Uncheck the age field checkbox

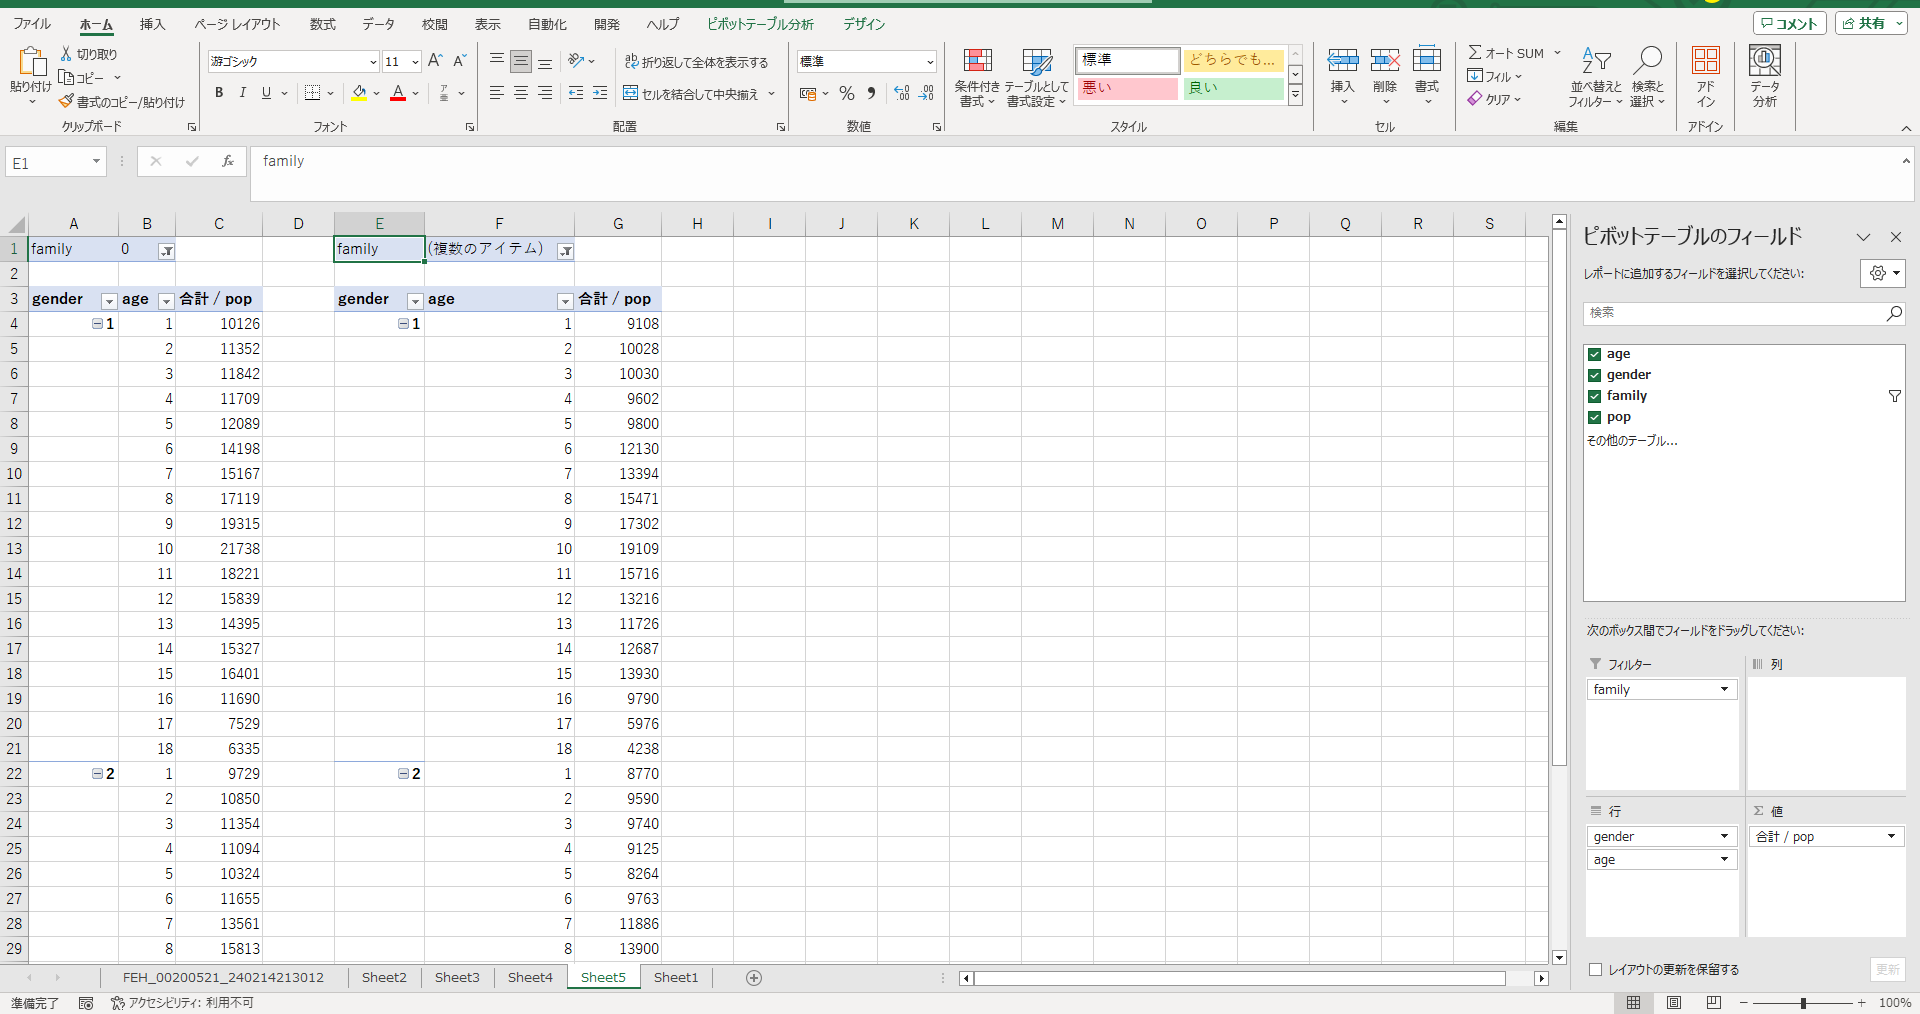(x=1595, y=354)
